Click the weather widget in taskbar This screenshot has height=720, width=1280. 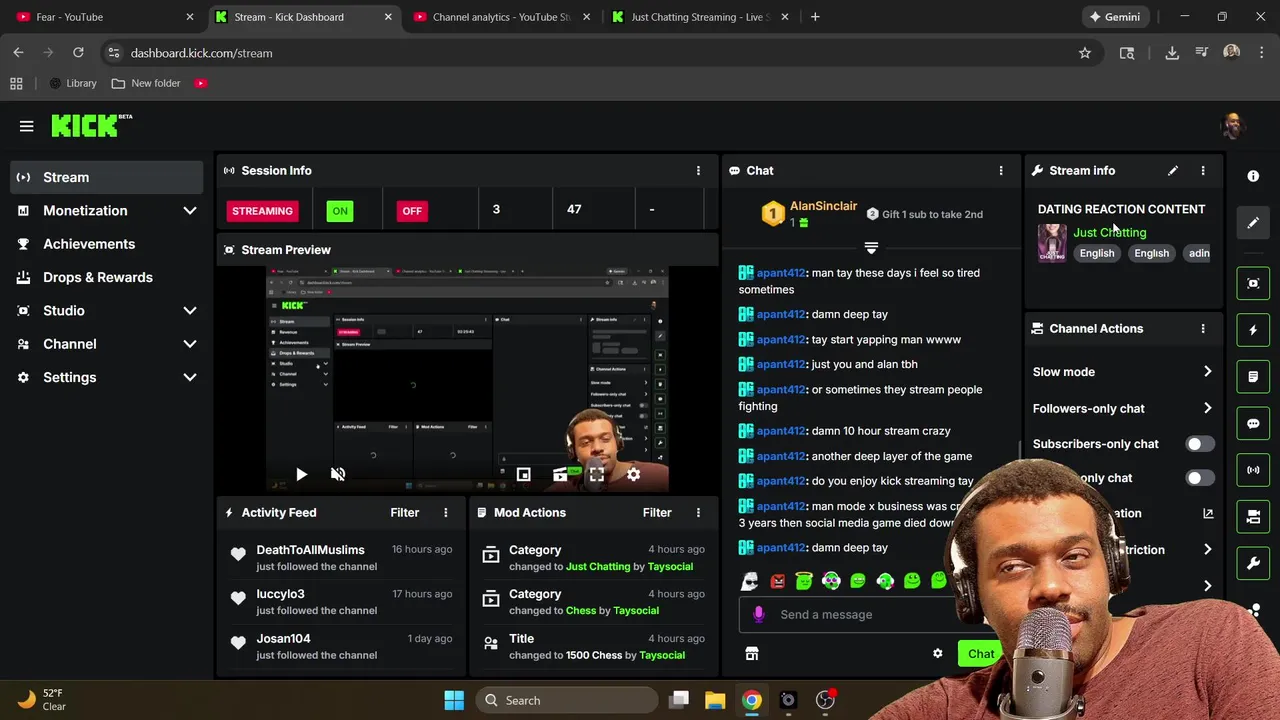tap(42, 700)
